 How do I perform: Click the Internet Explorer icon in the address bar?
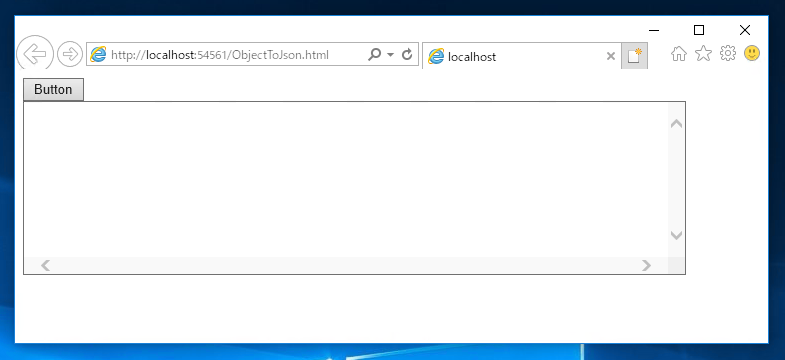[x=98, y=54]
